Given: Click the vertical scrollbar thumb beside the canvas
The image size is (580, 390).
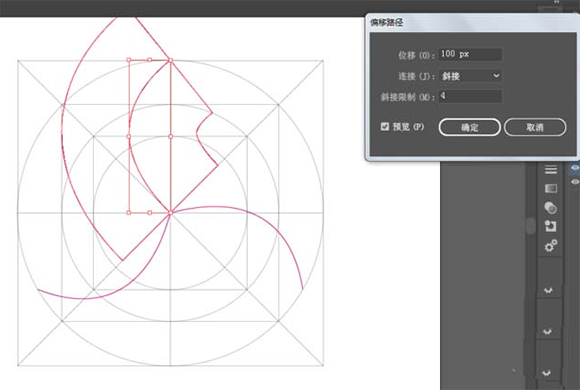Looking at the screenshot, I should [530, 226].
